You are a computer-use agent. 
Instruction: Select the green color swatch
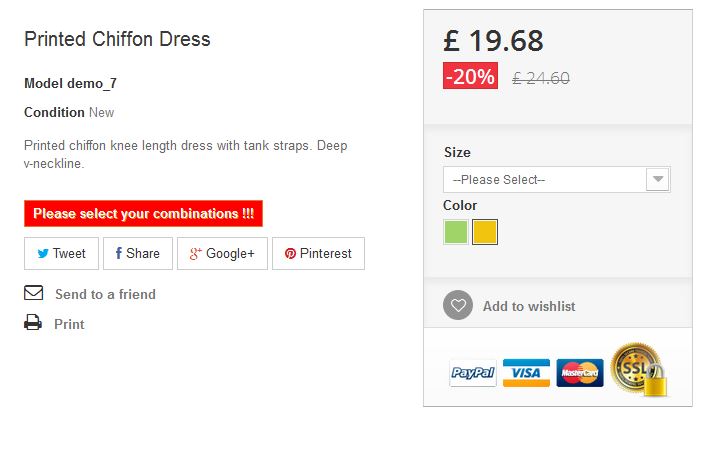point(456,232)
